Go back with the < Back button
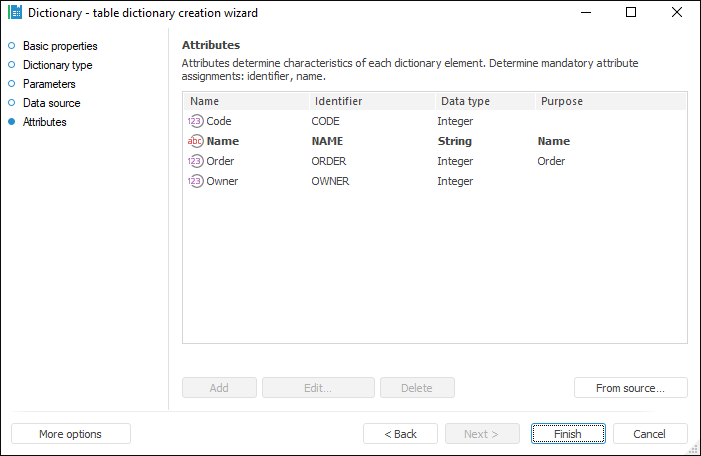 [x=400, y=434]
